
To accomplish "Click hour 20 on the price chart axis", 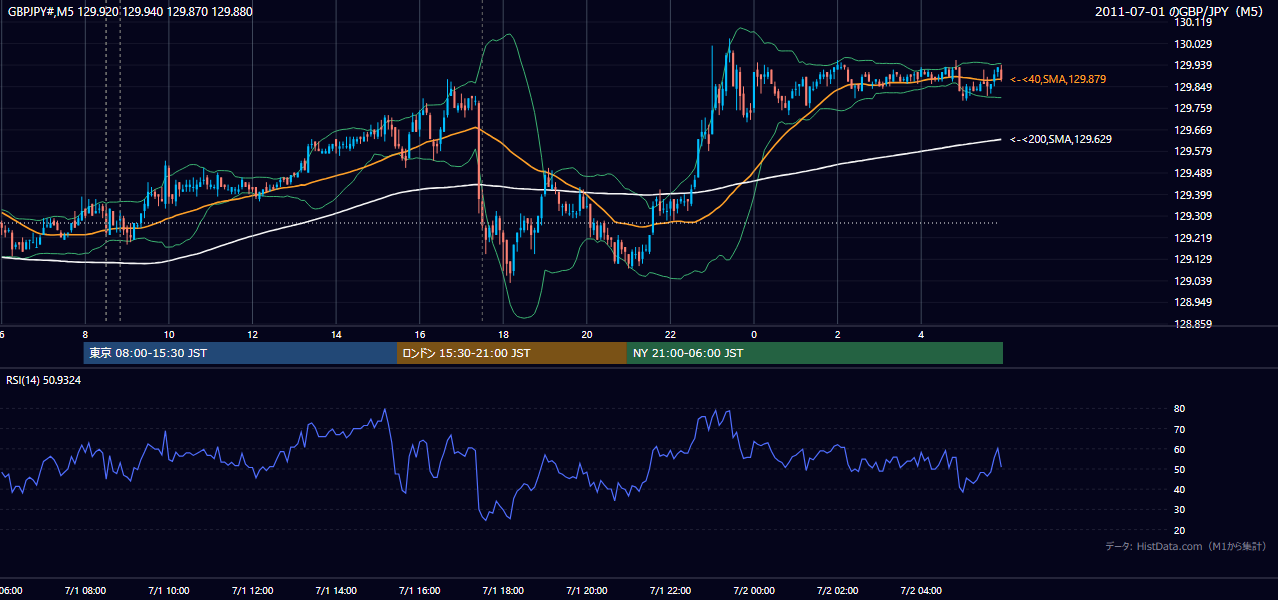I will tap(586, 335).
